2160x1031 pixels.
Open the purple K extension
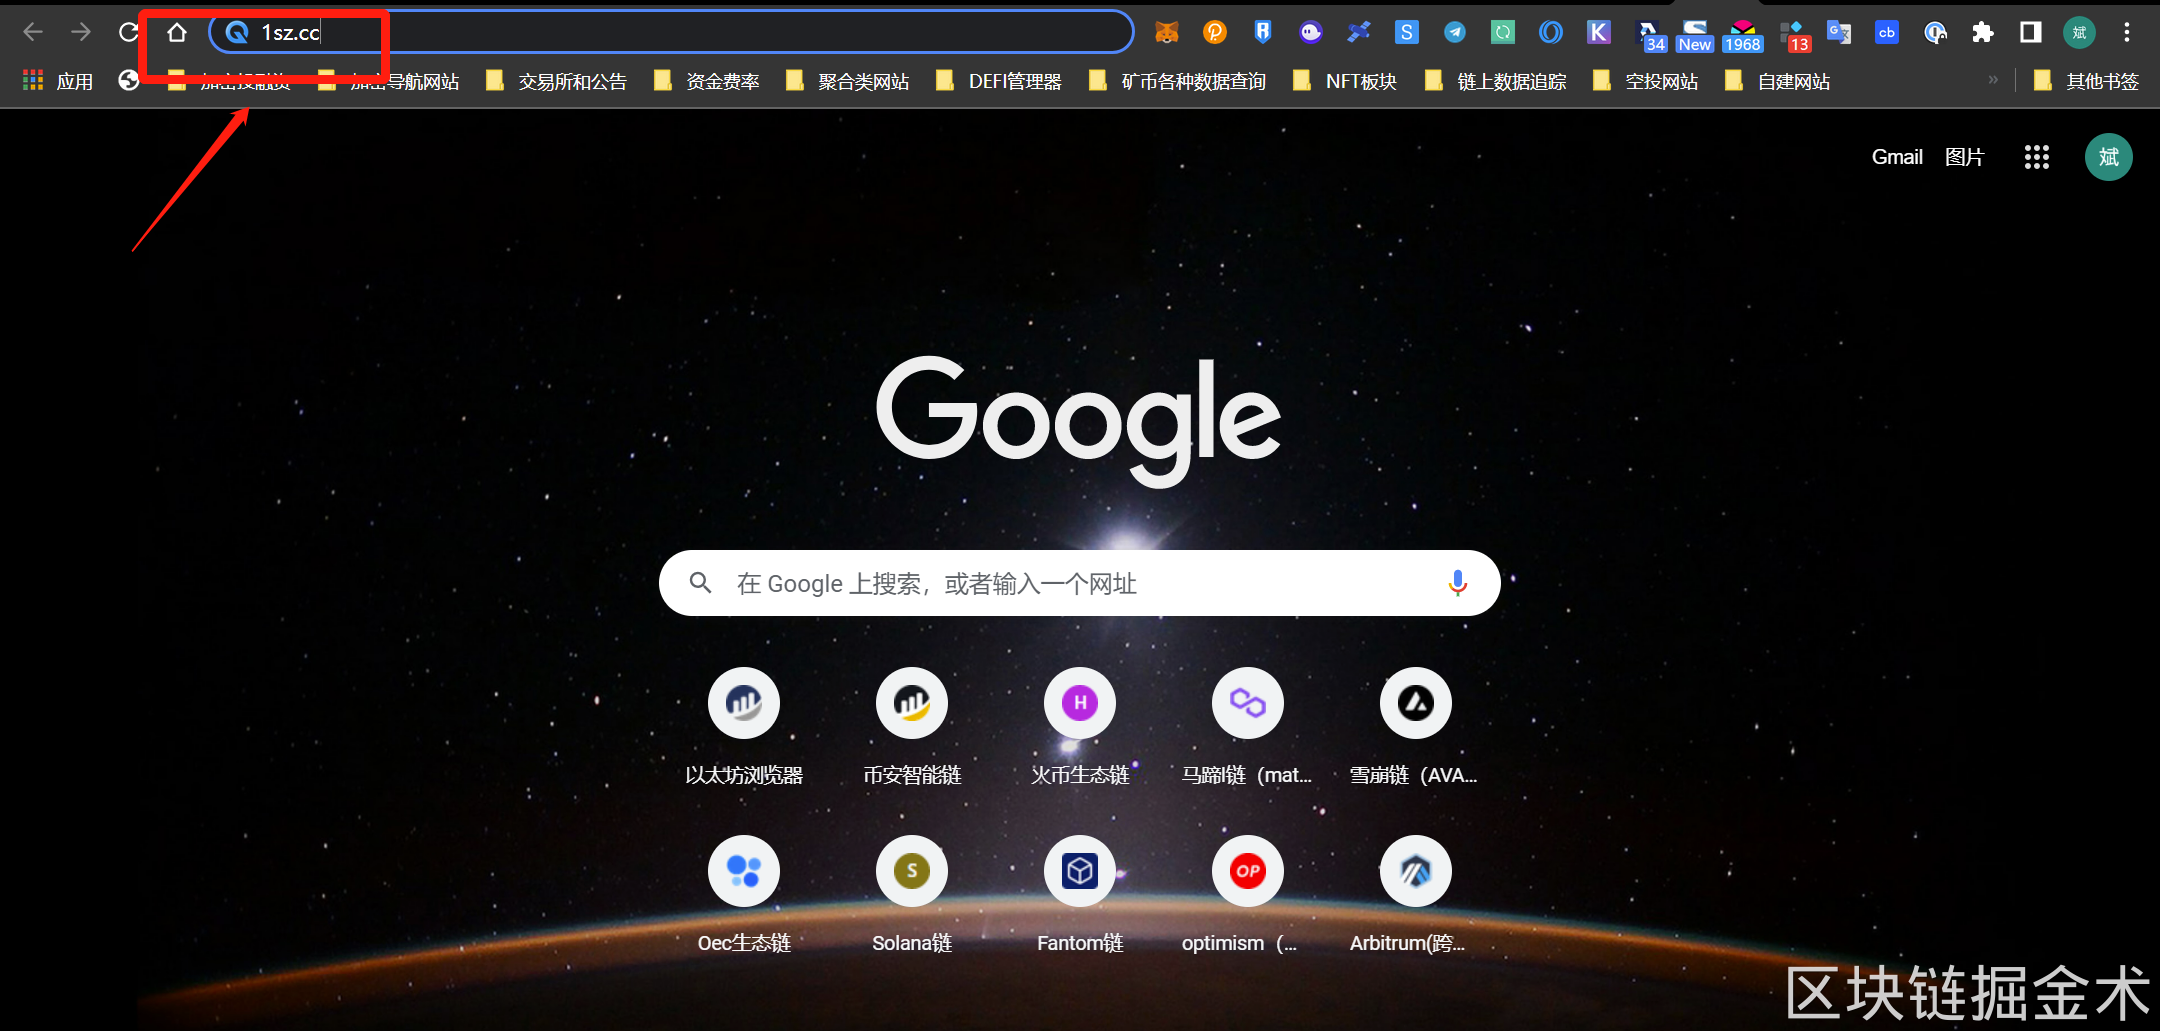click(1599, 32)
